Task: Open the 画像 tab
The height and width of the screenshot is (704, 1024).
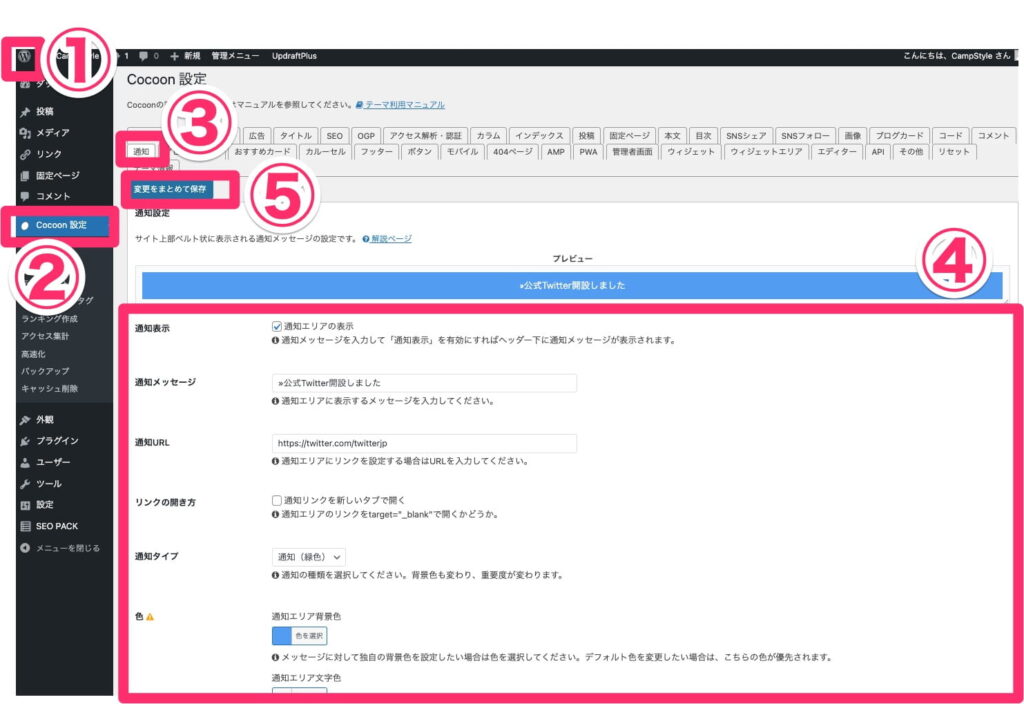Action: click(853, 136)
